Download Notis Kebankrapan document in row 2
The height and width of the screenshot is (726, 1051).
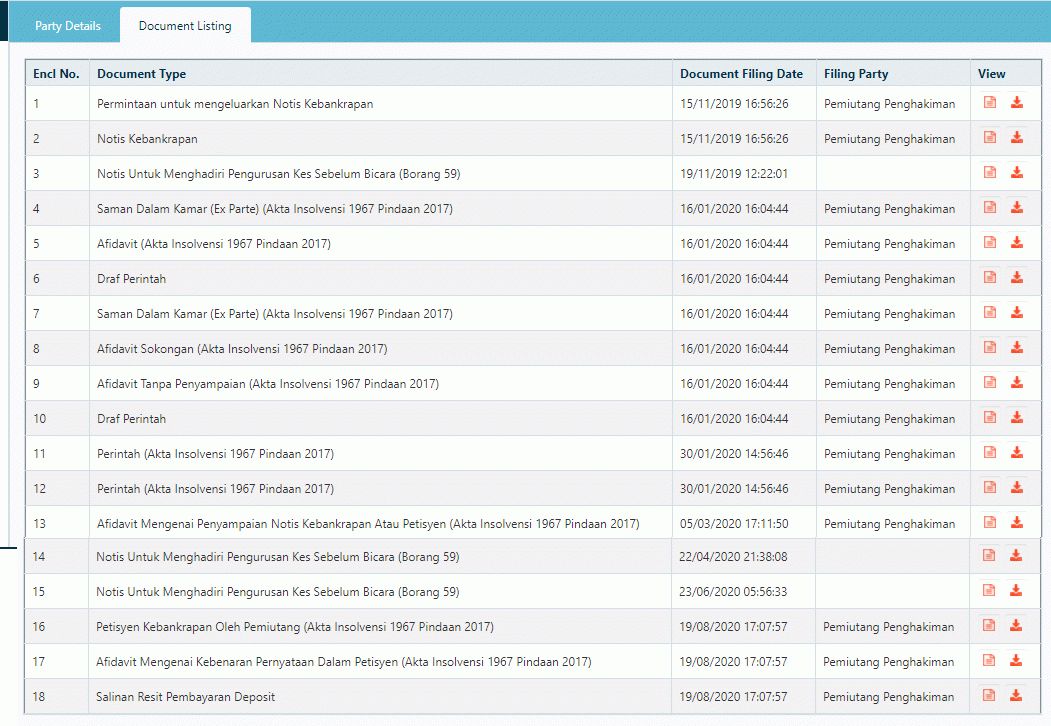point(1017,138)
